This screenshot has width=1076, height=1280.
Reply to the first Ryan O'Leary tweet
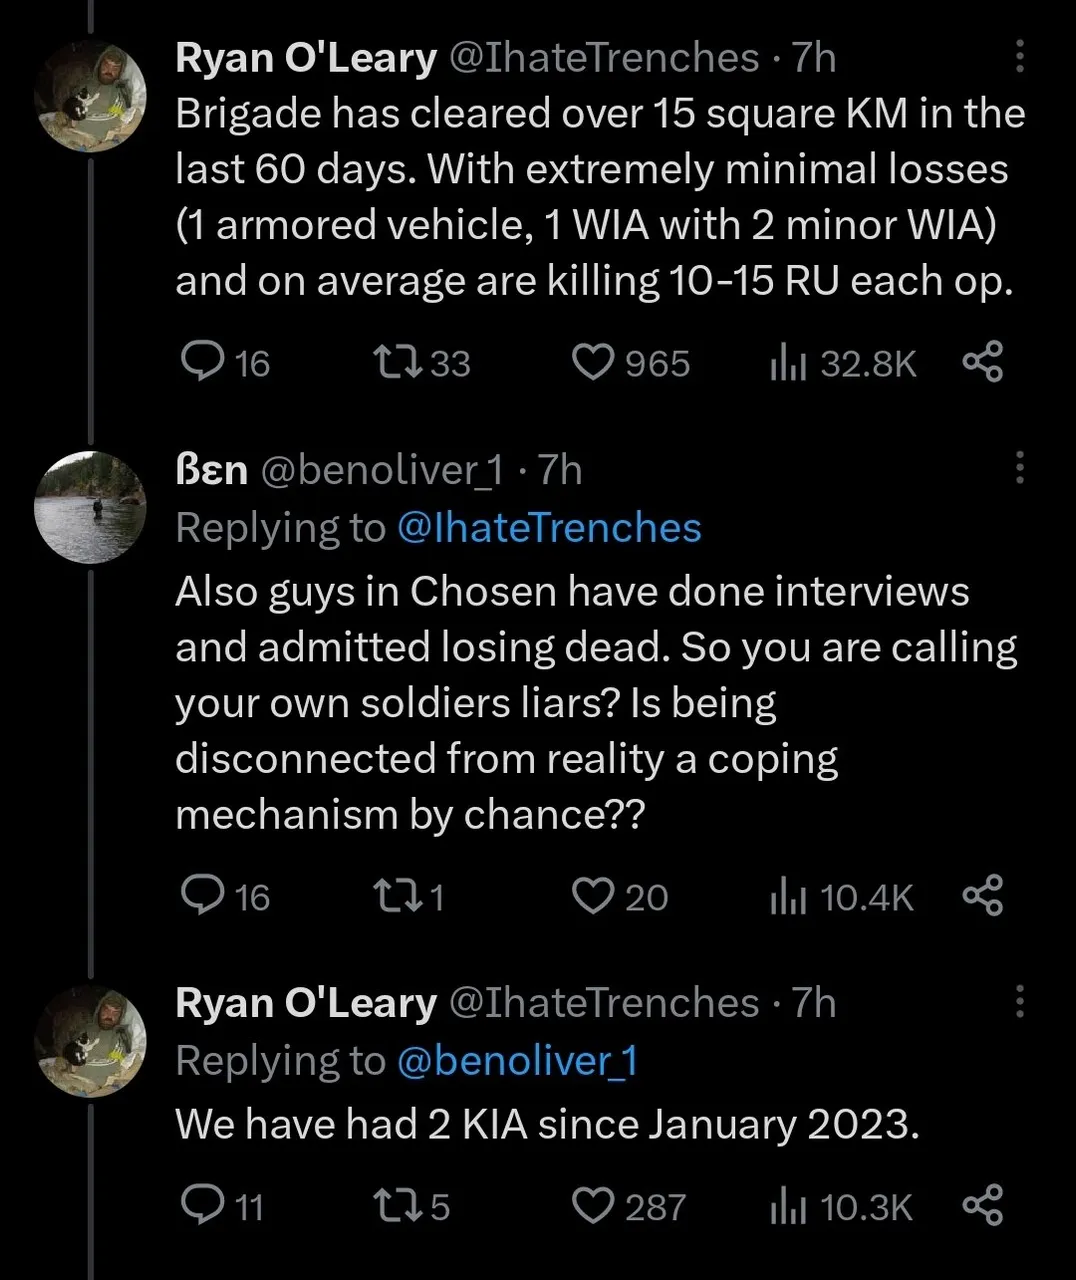[x=203, y=362]
